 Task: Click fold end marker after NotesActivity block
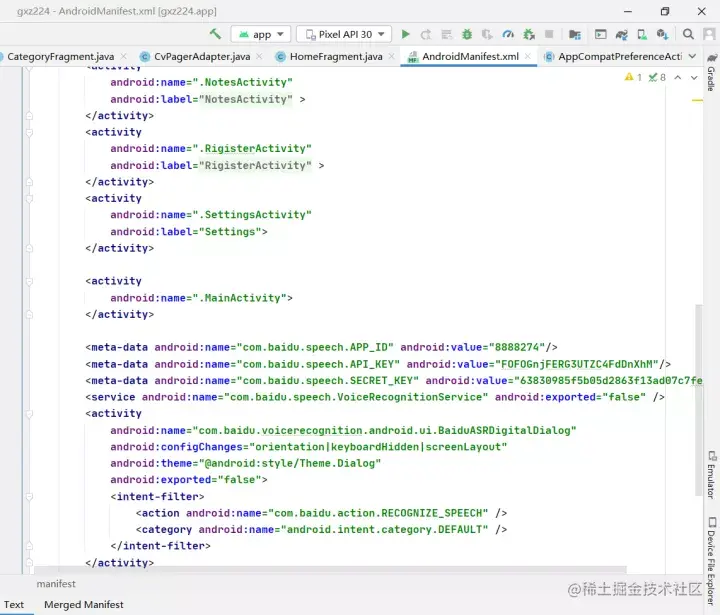[29, 116]
